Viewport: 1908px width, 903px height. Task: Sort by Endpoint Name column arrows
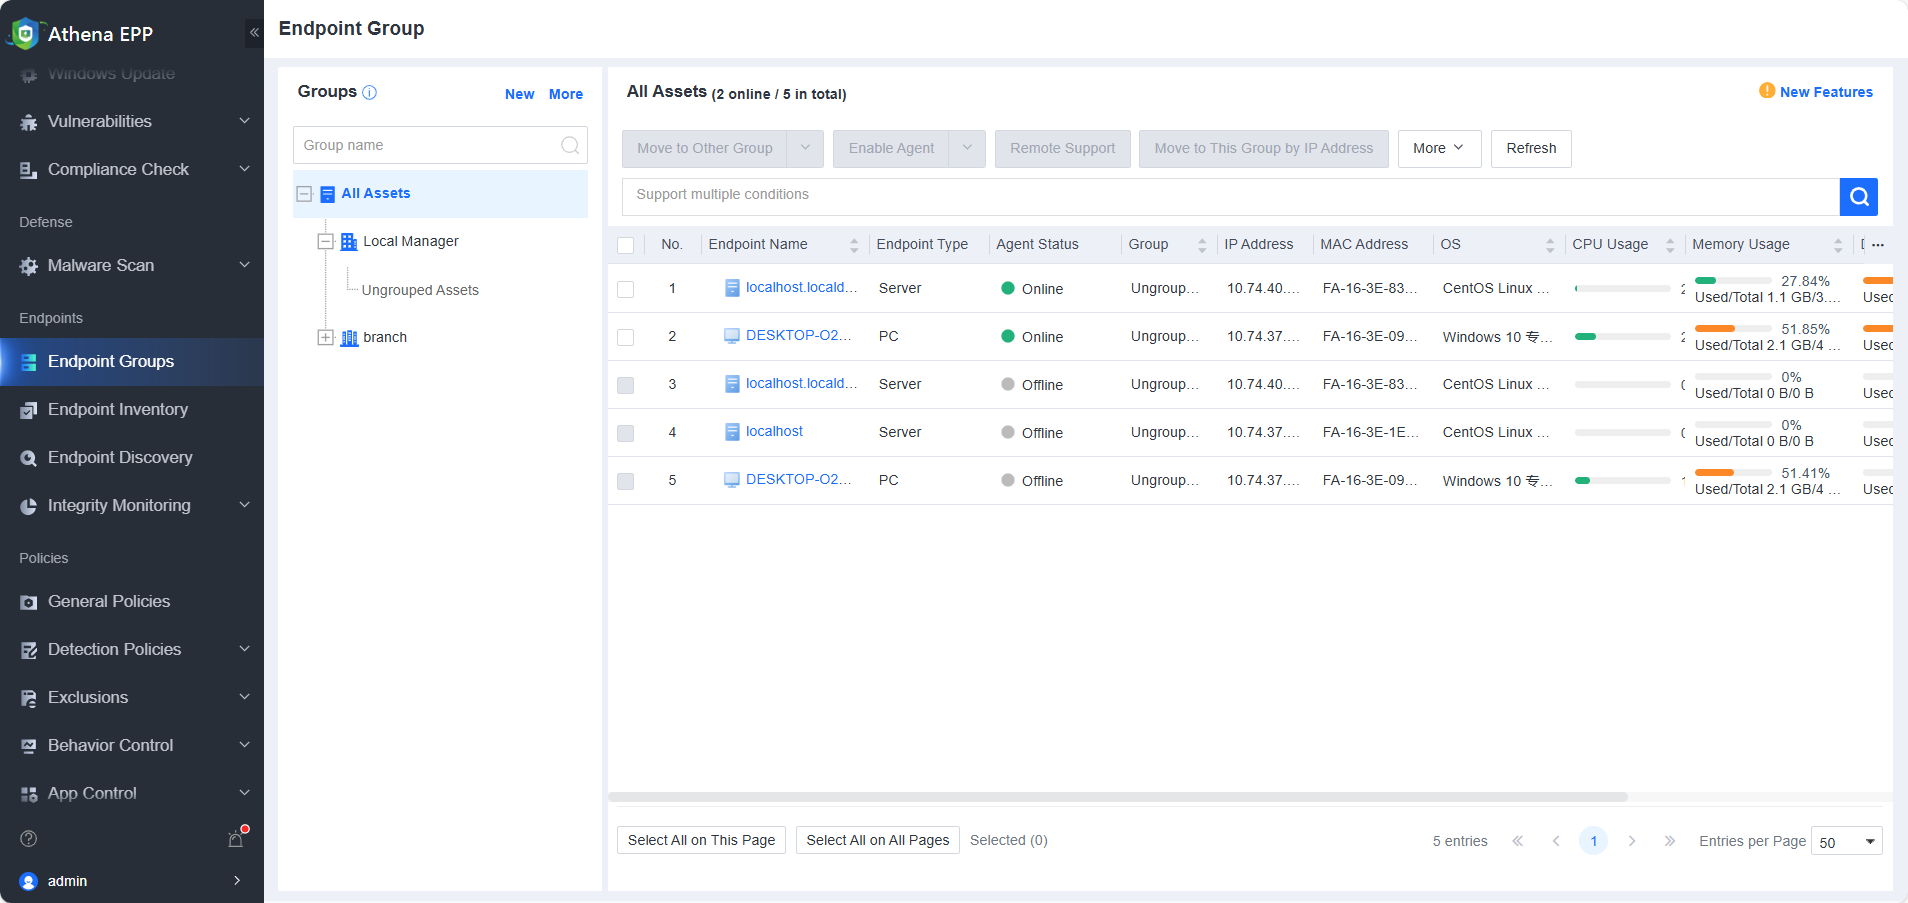pyautogui.click(x=854, y=245)
